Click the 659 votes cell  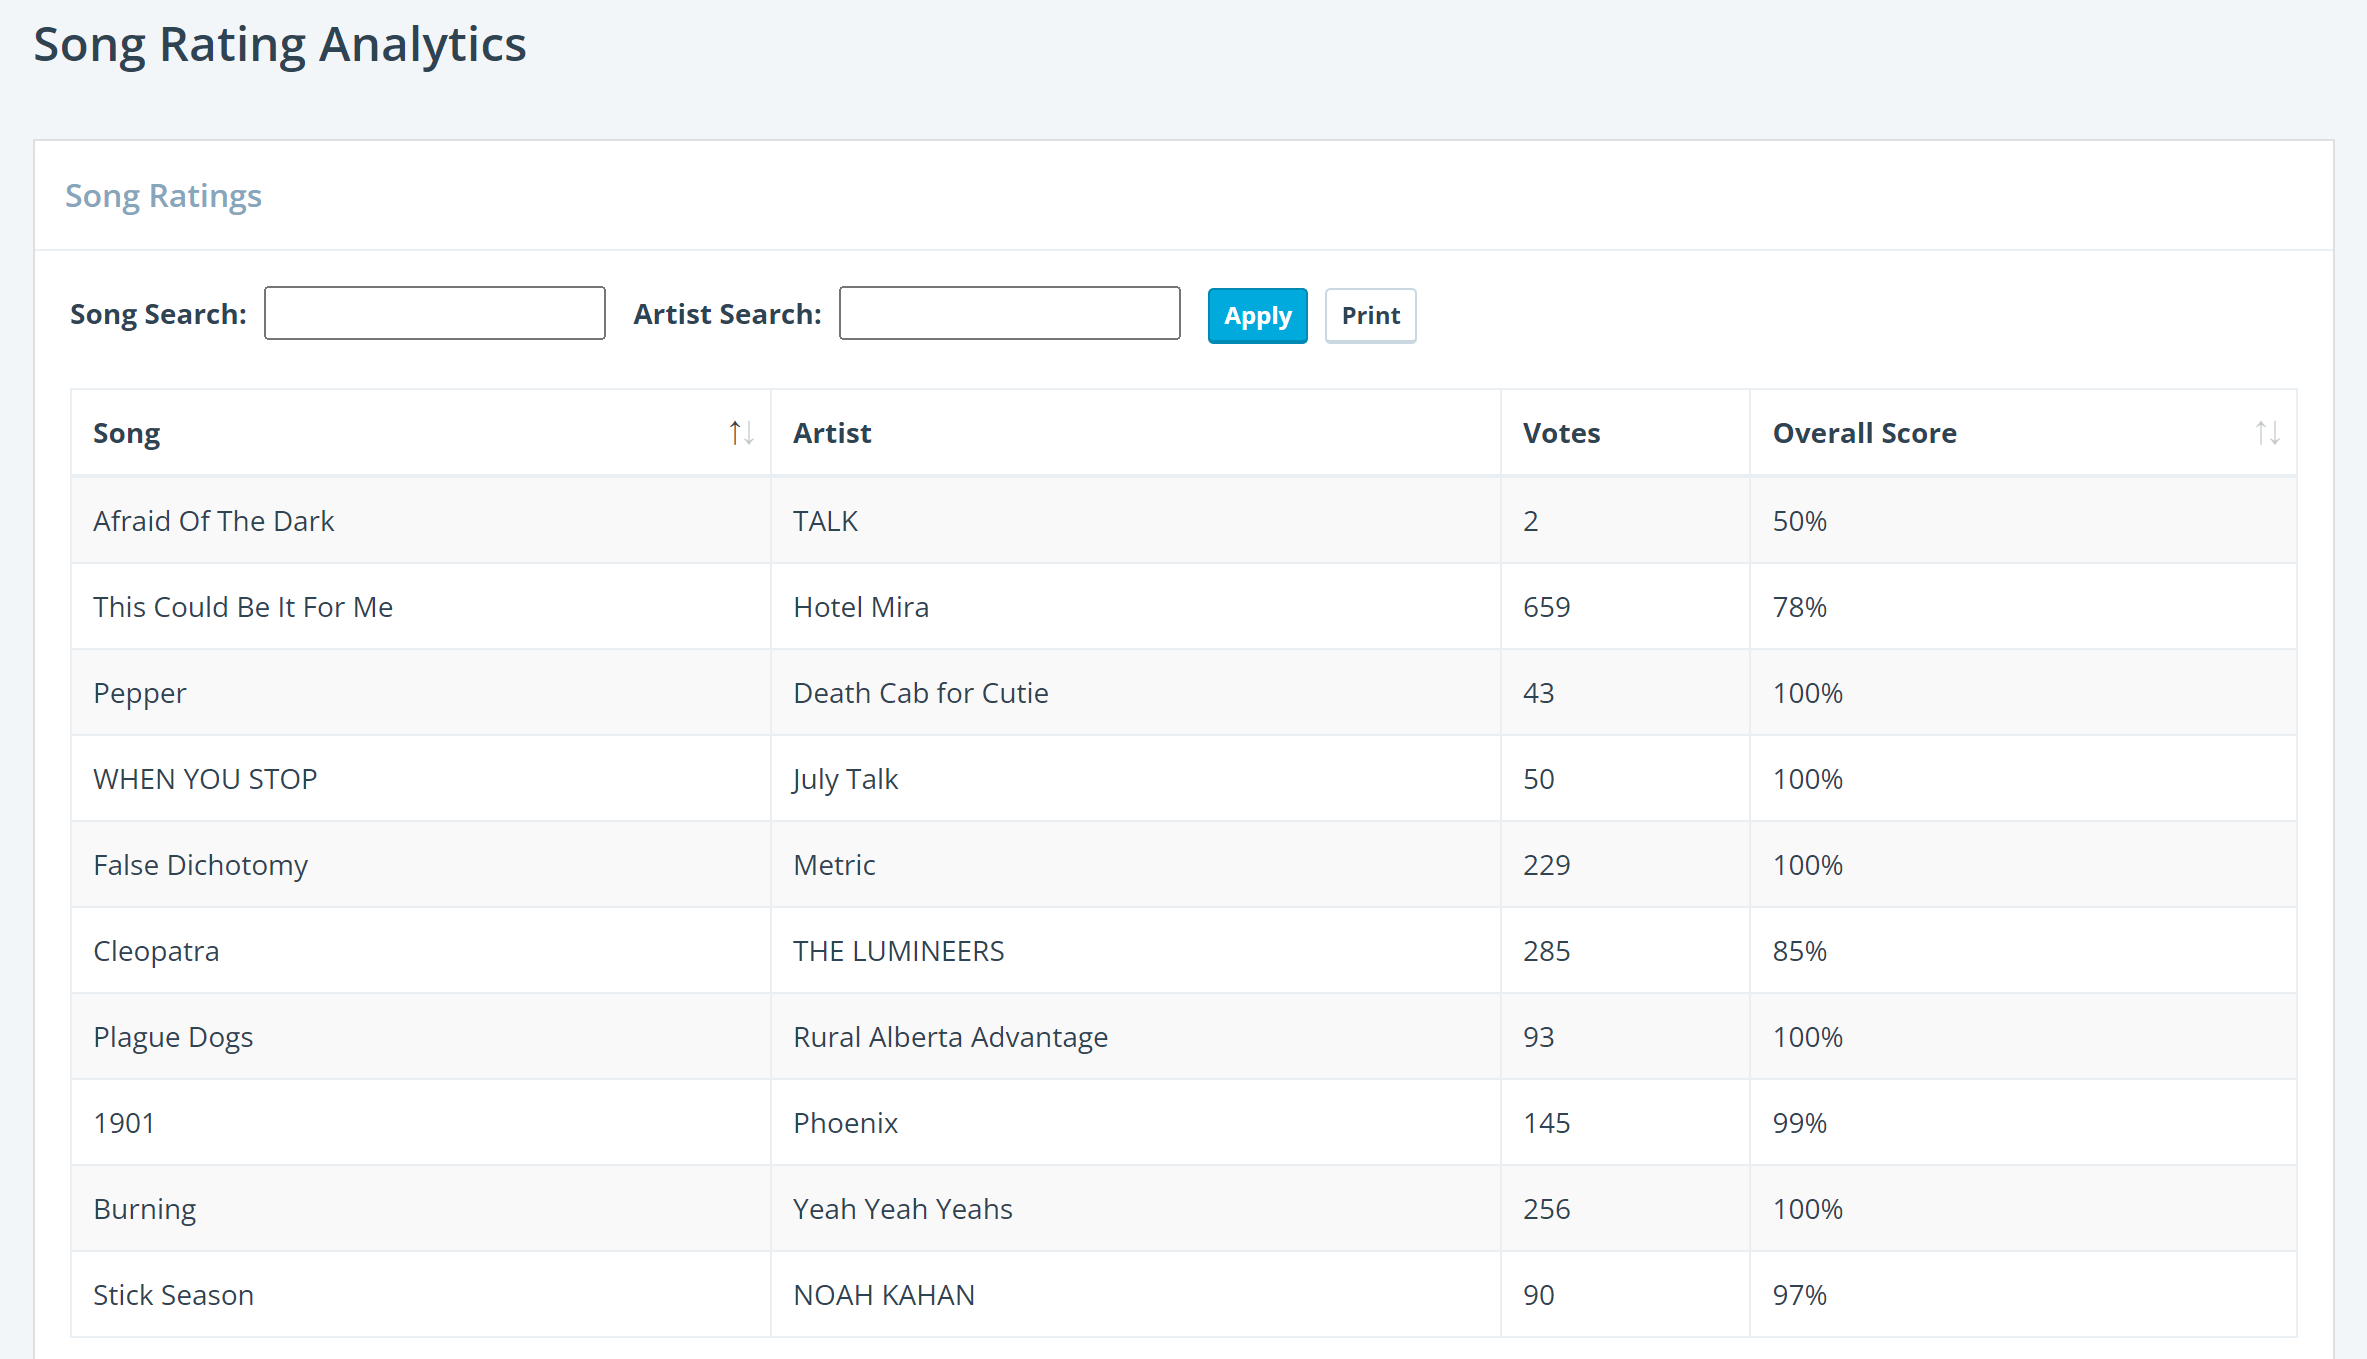tap(1625, 607)
